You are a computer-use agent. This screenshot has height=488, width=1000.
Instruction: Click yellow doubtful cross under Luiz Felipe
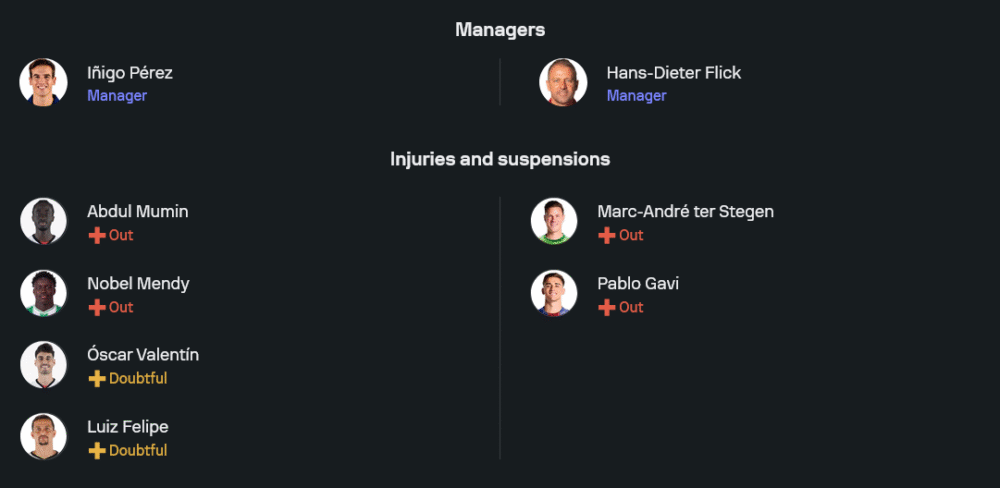point(97,451)
